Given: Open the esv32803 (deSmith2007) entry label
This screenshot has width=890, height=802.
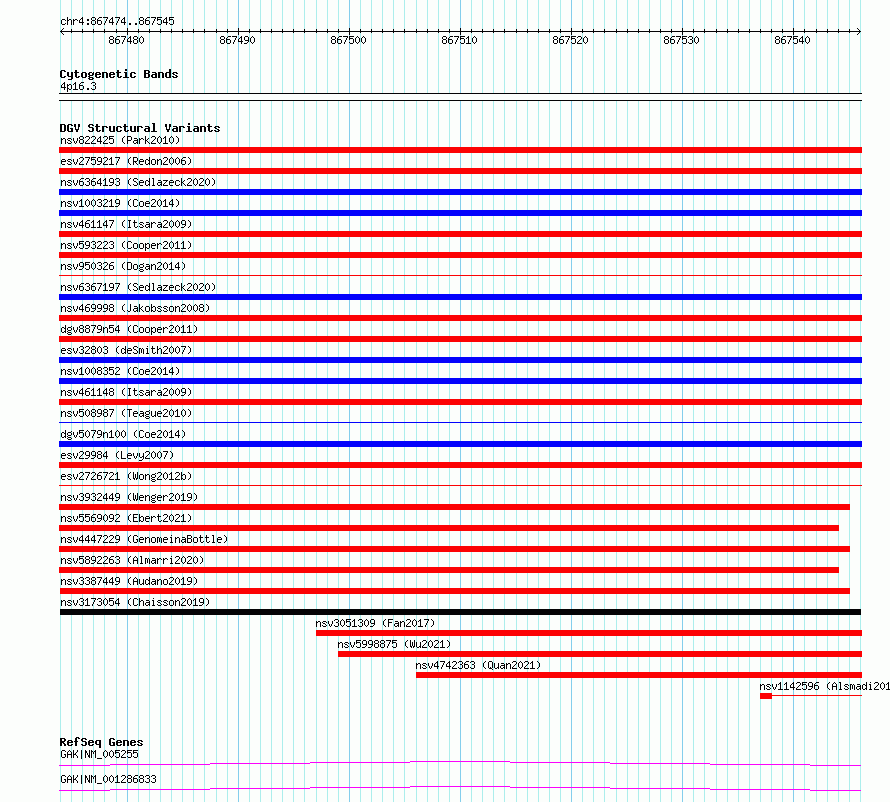Looking at the screenshot, I should click(126, 350).
